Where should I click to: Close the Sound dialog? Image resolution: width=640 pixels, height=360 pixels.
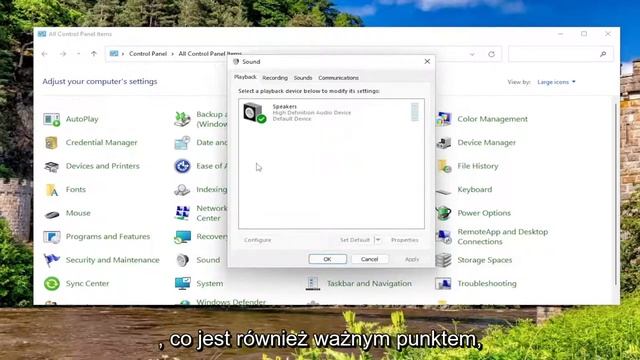click(x=427, y=62)
